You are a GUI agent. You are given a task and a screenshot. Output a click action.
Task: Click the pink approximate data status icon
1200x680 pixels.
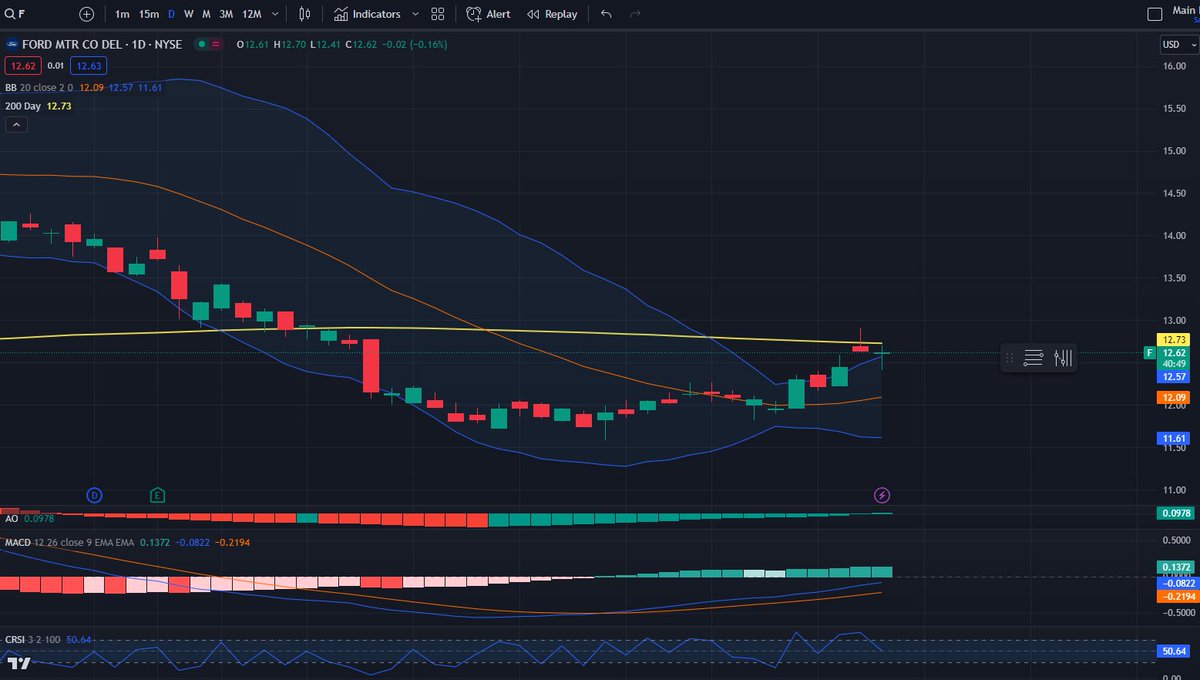tap(217, 44)
